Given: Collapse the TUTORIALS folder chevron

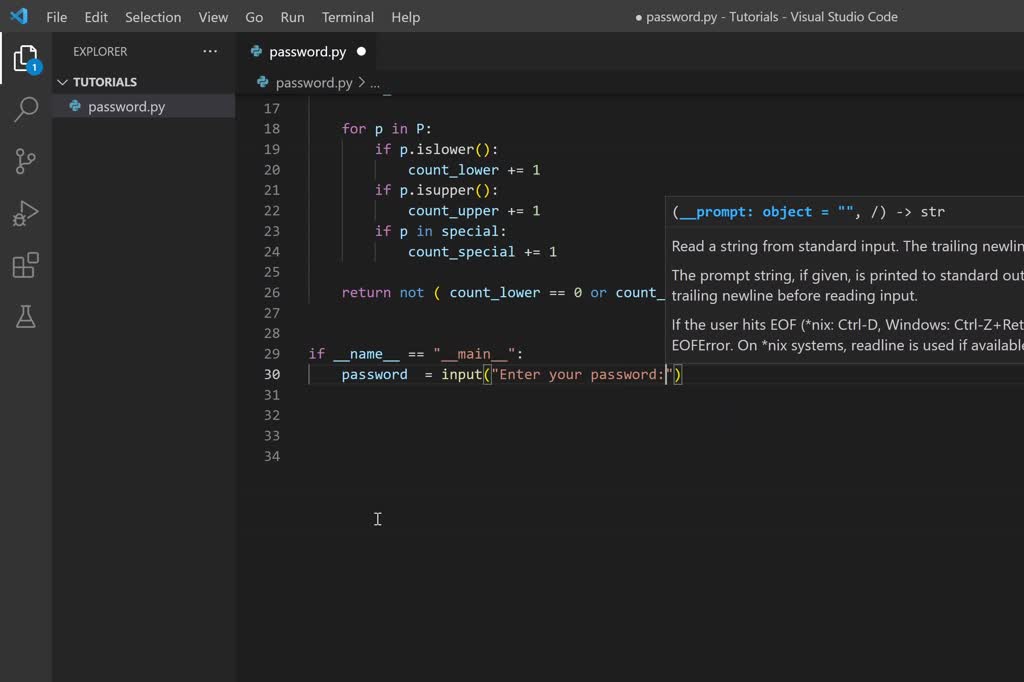Looking at the screenshot, I should pyautogui.click(x=63, y=82).
